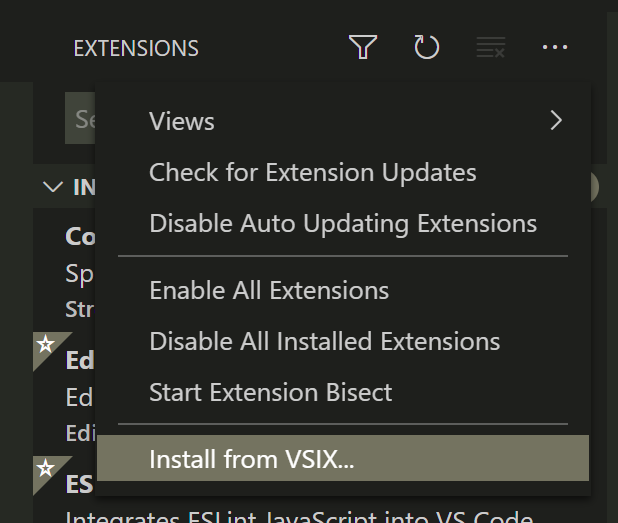Viewport: 618px width, 523px height.
Task: Click the star badge beside the ES extension
Action: [x=45, y=468]
